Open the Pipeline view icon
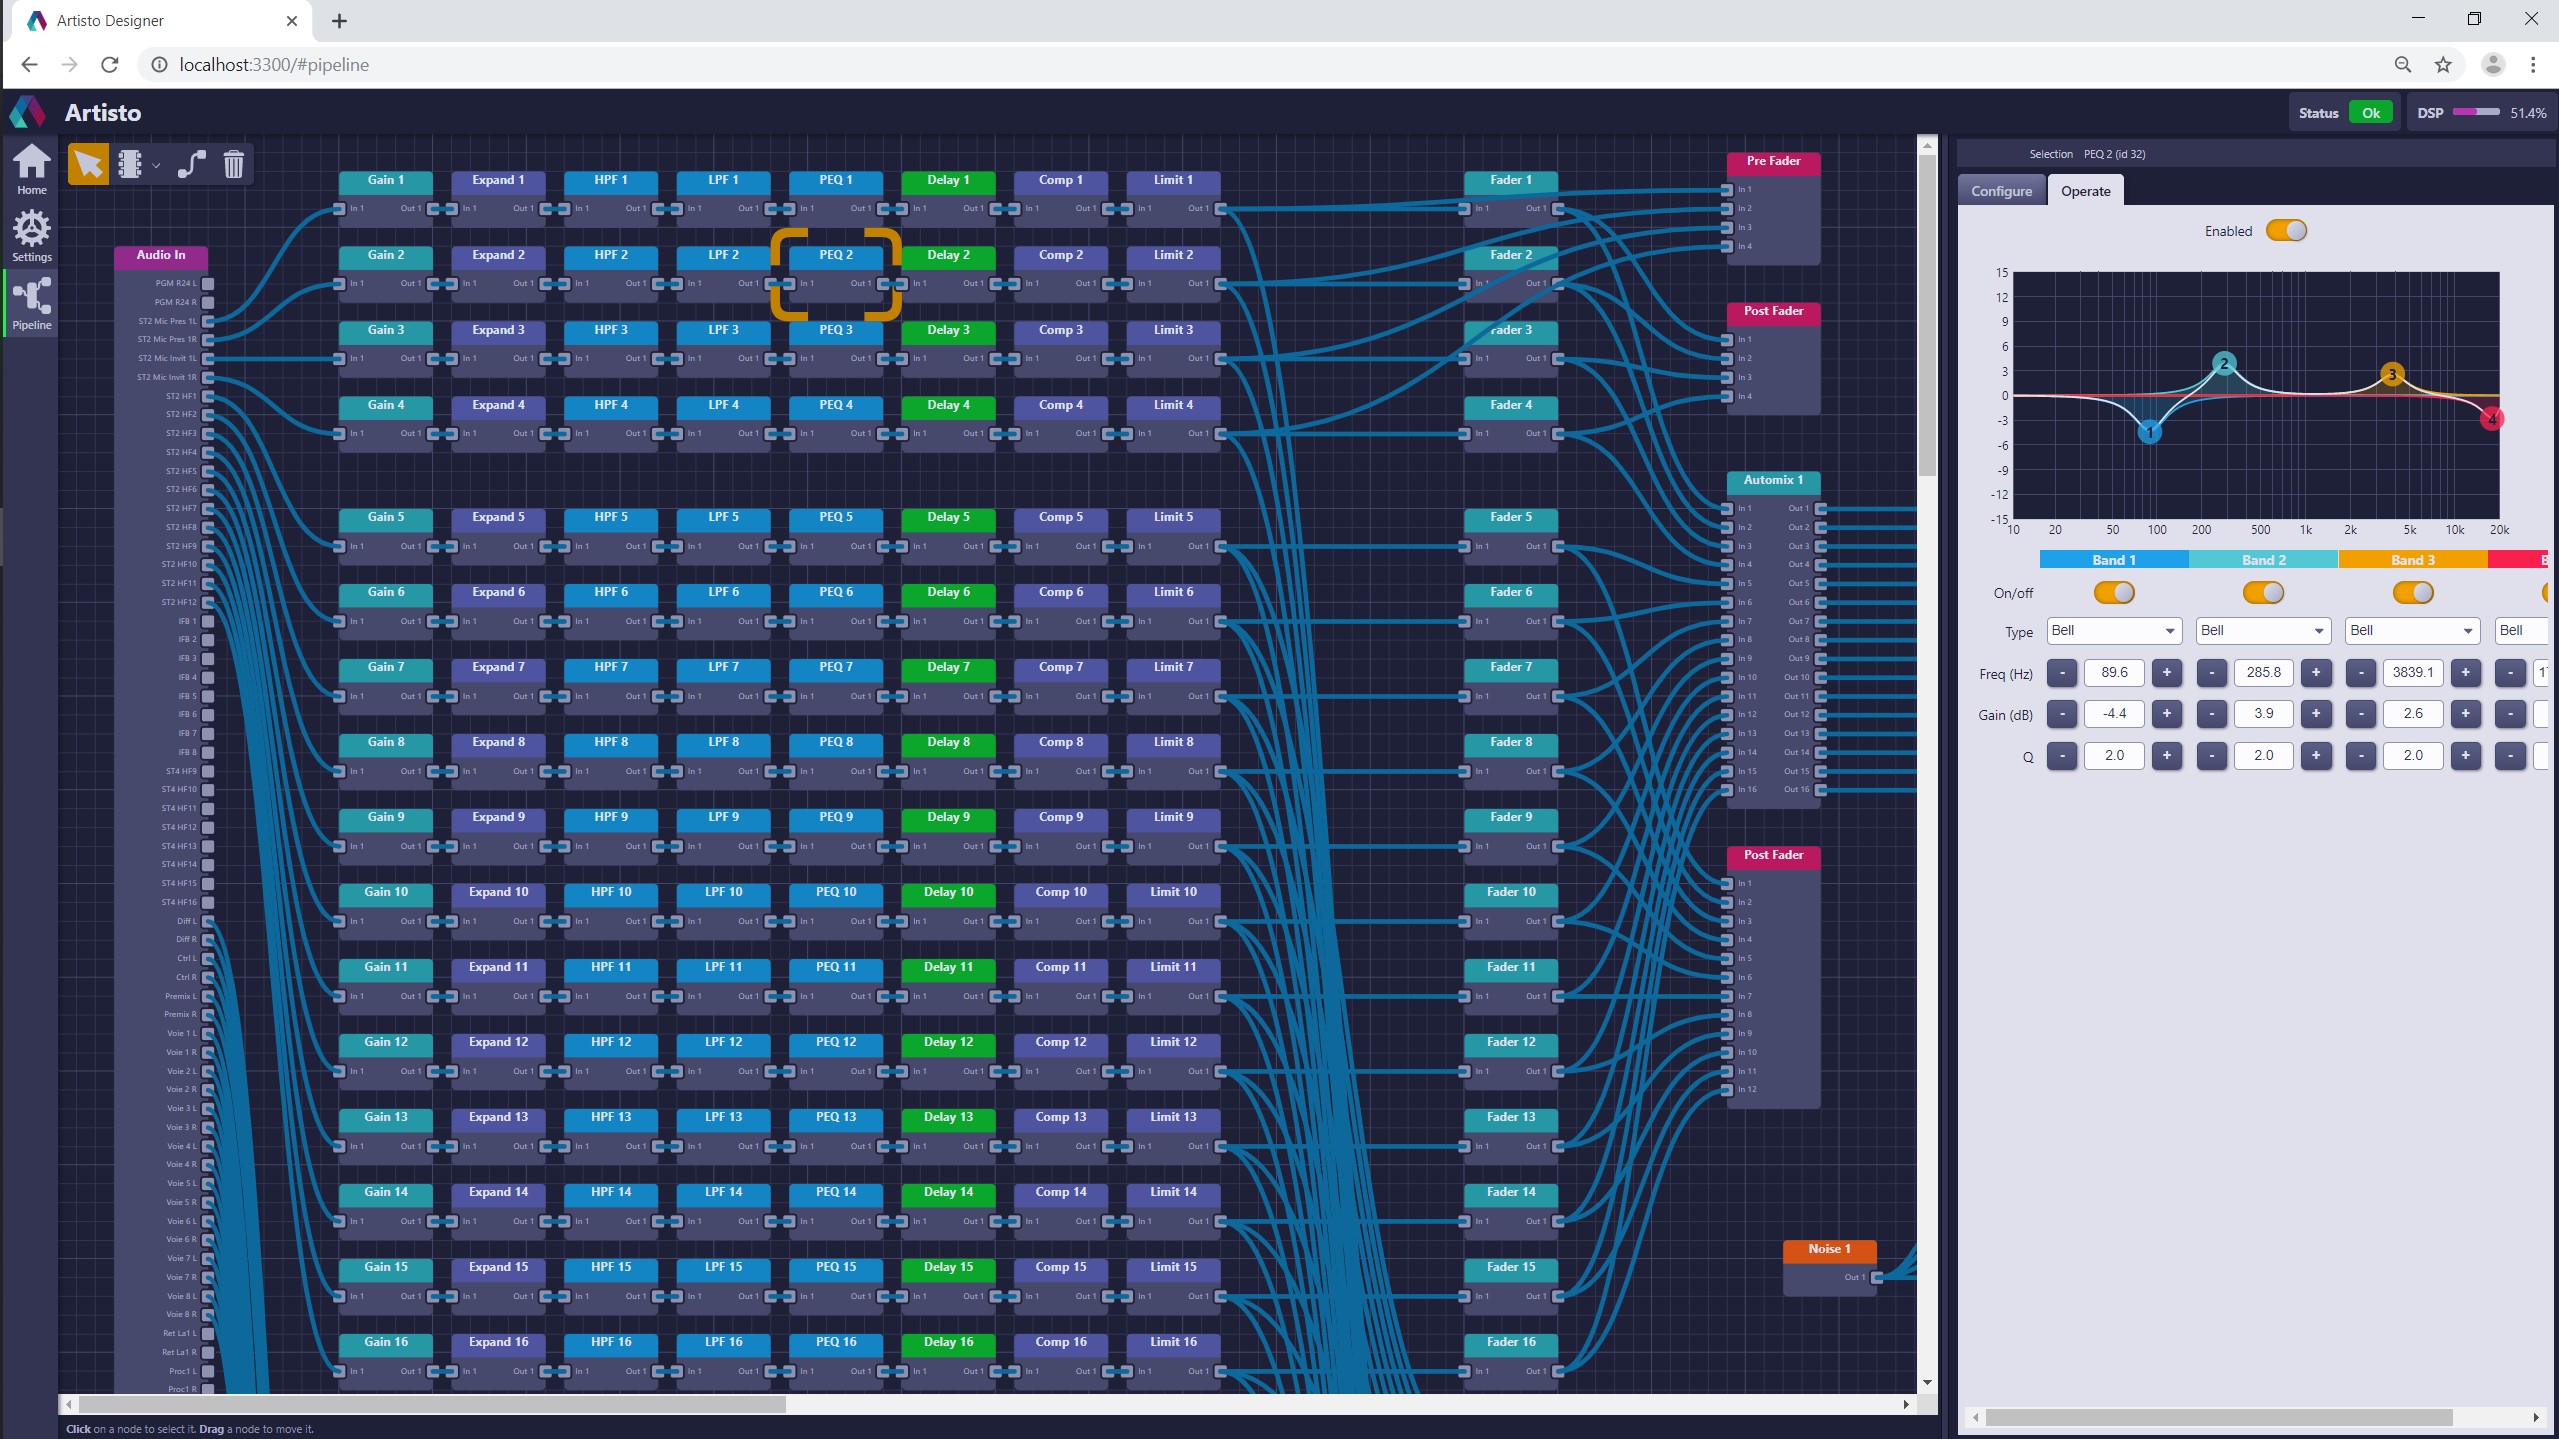This screenshot has height=1439, width=2559. click(x=31, y=303)
